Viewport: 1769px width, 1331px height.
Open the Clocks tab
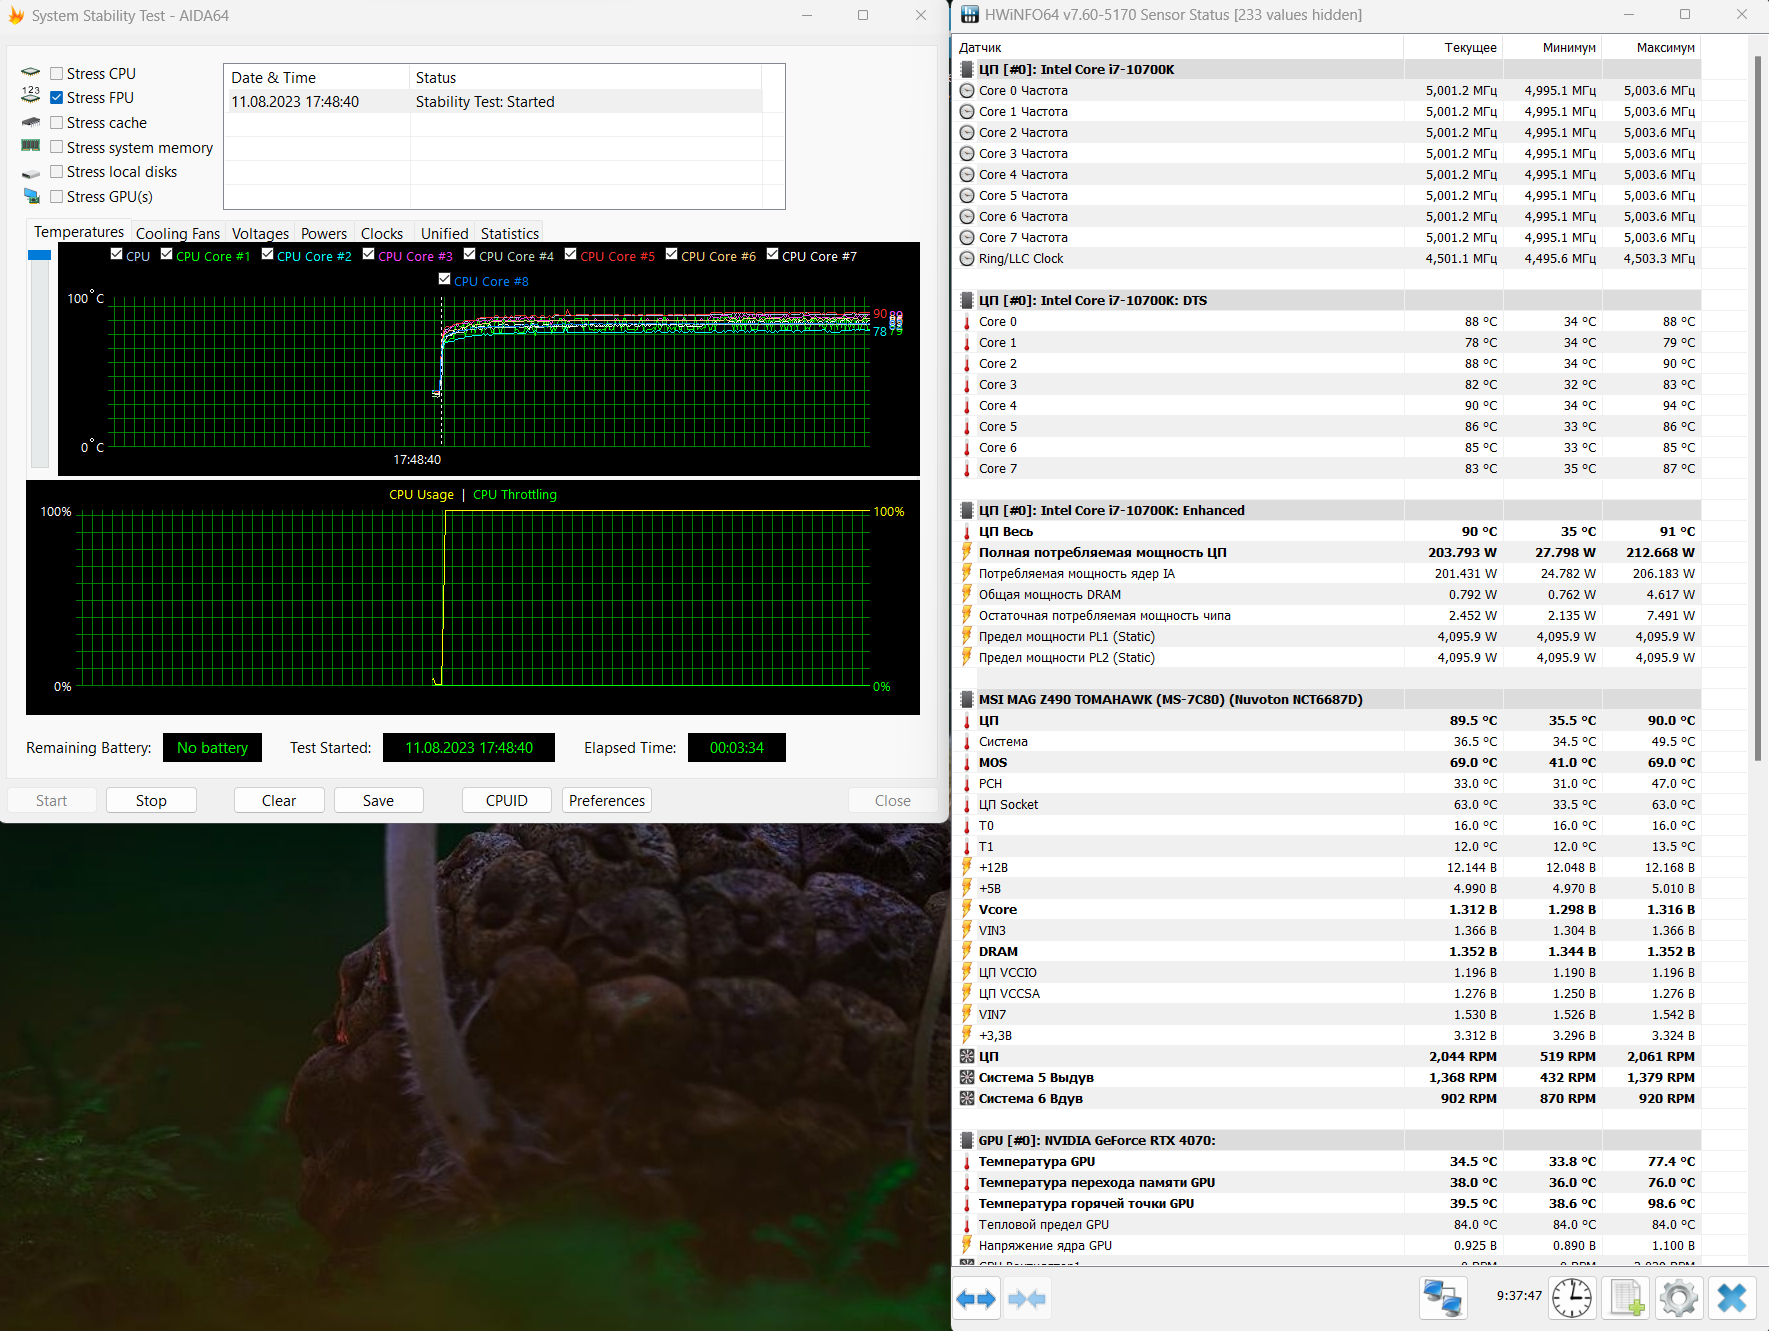pos(382,233)
